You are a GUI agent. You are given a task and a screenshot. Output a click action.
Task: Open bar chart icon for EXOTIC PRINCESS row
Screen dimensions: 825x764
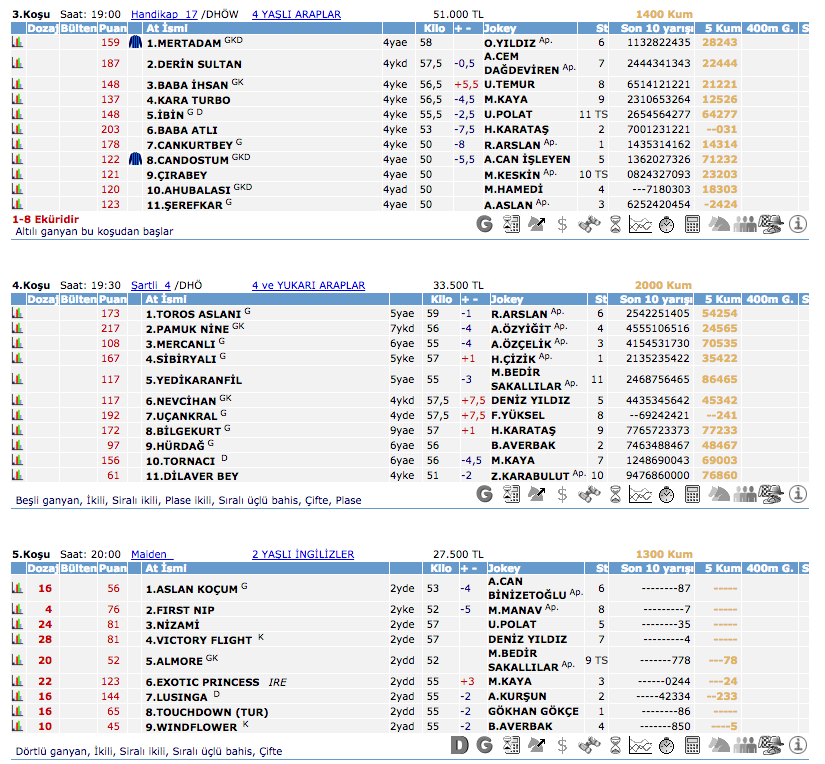click(x=17, y=681)
